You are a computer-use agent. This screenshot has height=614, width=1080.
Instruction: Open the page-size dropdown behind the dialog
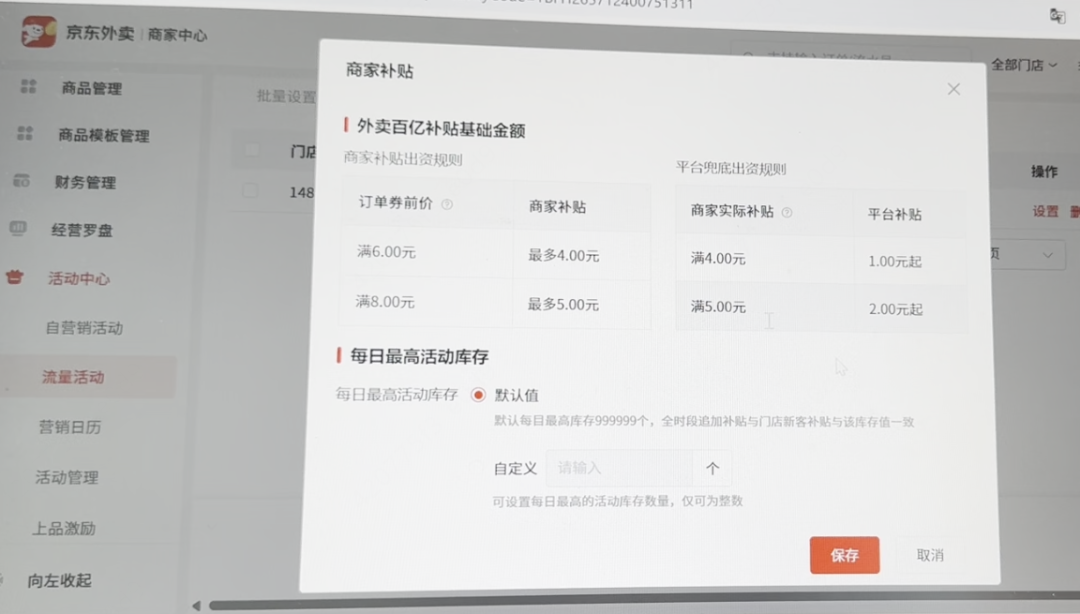[1028, 254]
